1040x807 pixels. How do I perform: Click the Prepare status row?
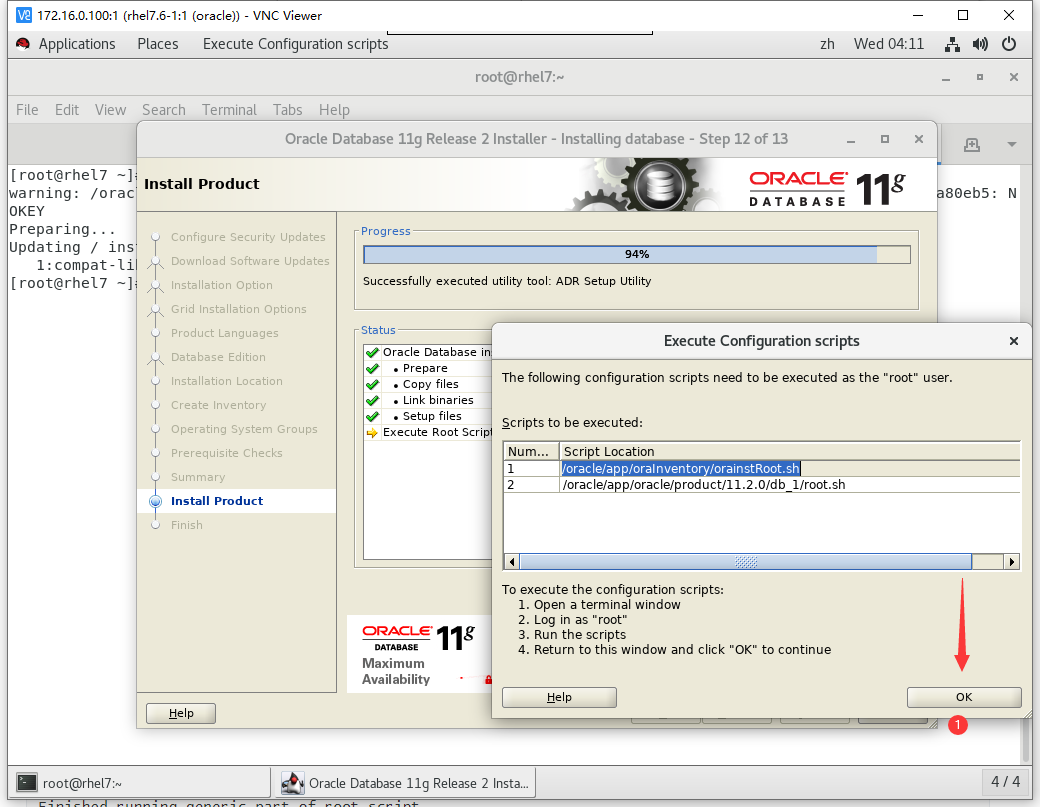pos(428,368)
